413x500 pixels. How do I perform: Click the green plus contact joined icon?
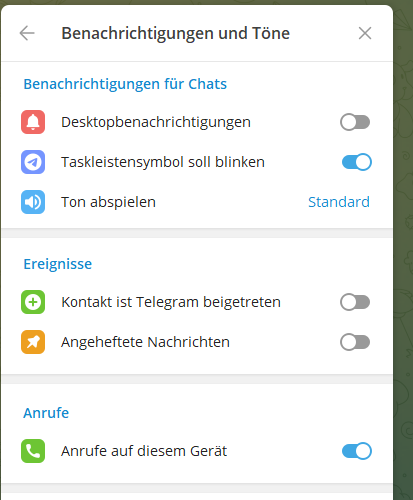point(33,302)
